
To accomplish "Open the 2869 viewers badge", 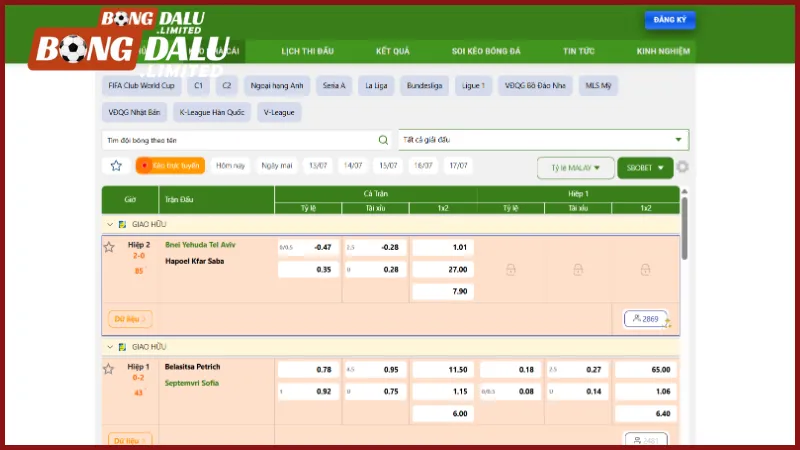I will [645, 319].
